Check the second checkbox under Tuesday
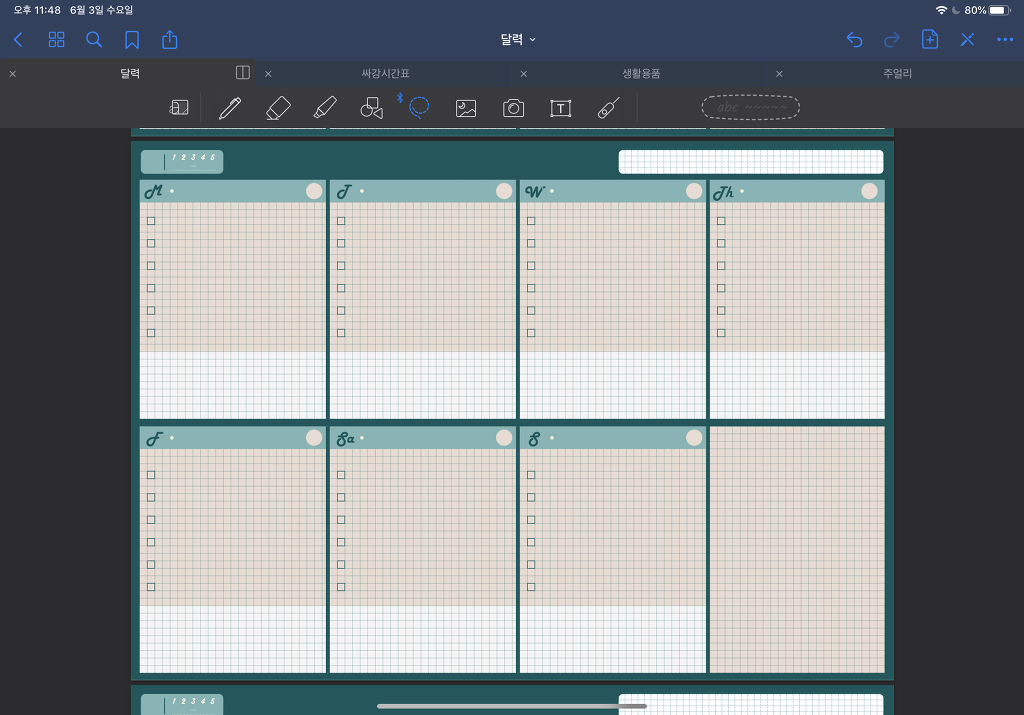1024x715 pixels. click(341, 244)
